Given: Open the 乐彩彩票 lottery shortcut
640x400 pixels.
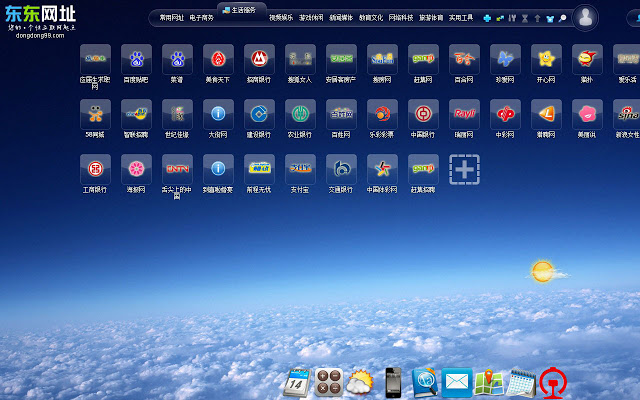Looking at the screenshot, I should click(382, 114).
